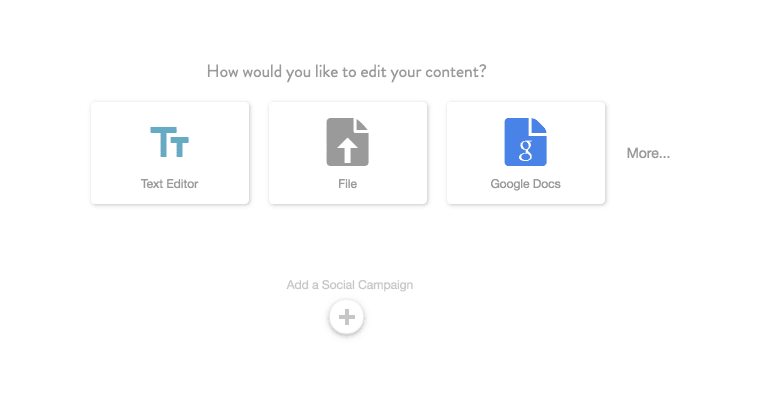The width and height of the screenshot is (770, 400).
Task: Click the white upward arrow in File icon
Action: pyautogui.click(x=347, y=148)
